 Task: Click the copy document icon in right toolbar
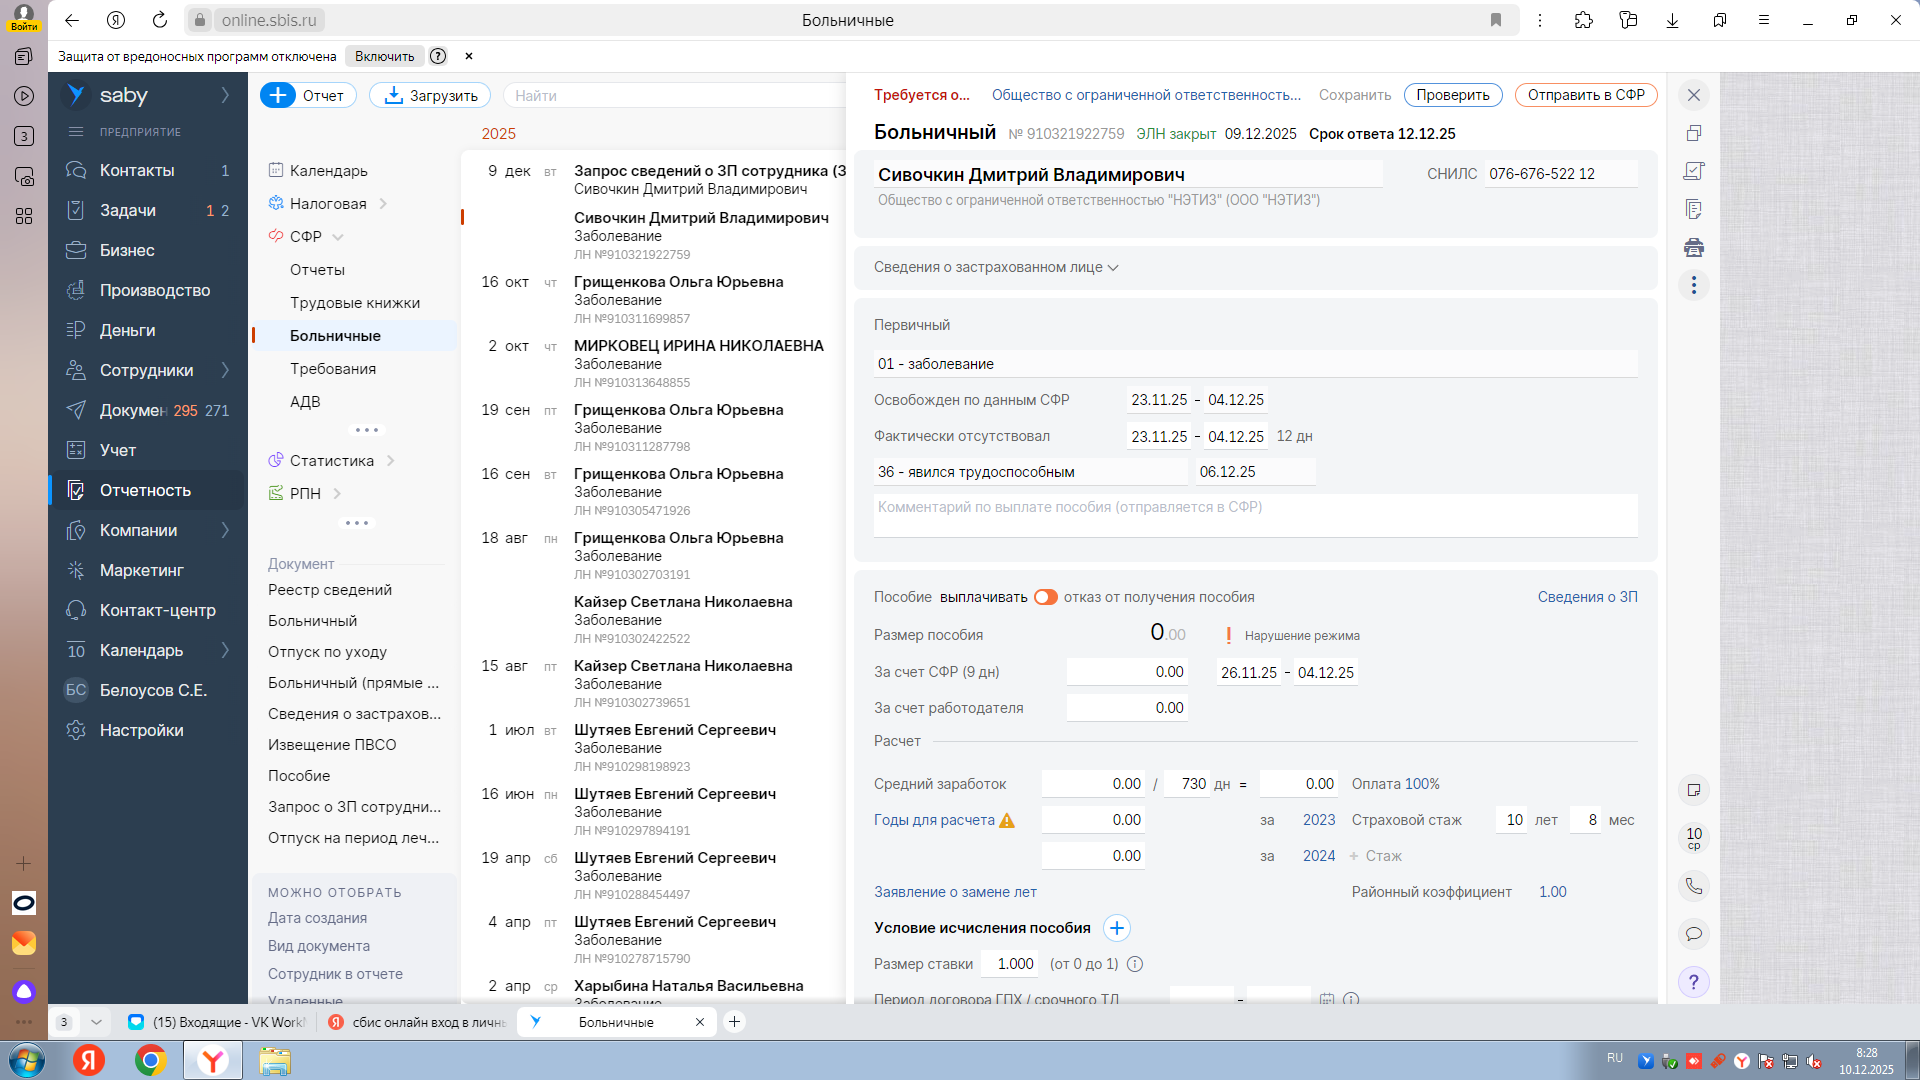click(1693, 133)
